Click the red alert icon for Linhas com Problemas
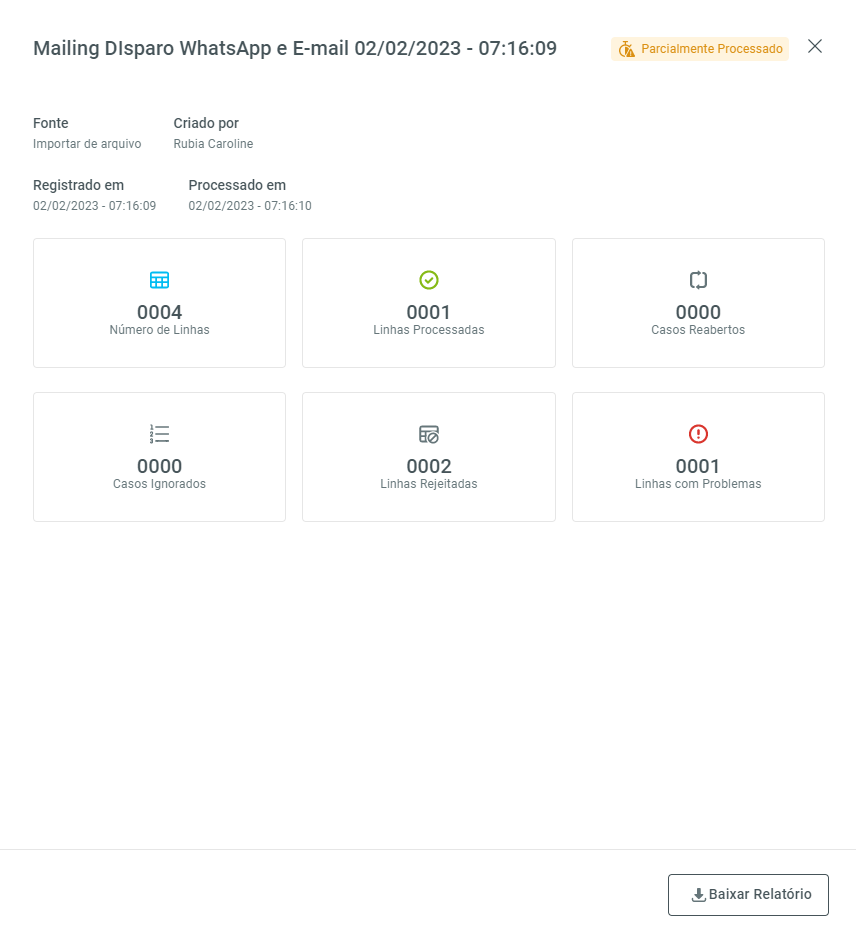Viewport: 856px width, 926px height. point(698,434)
